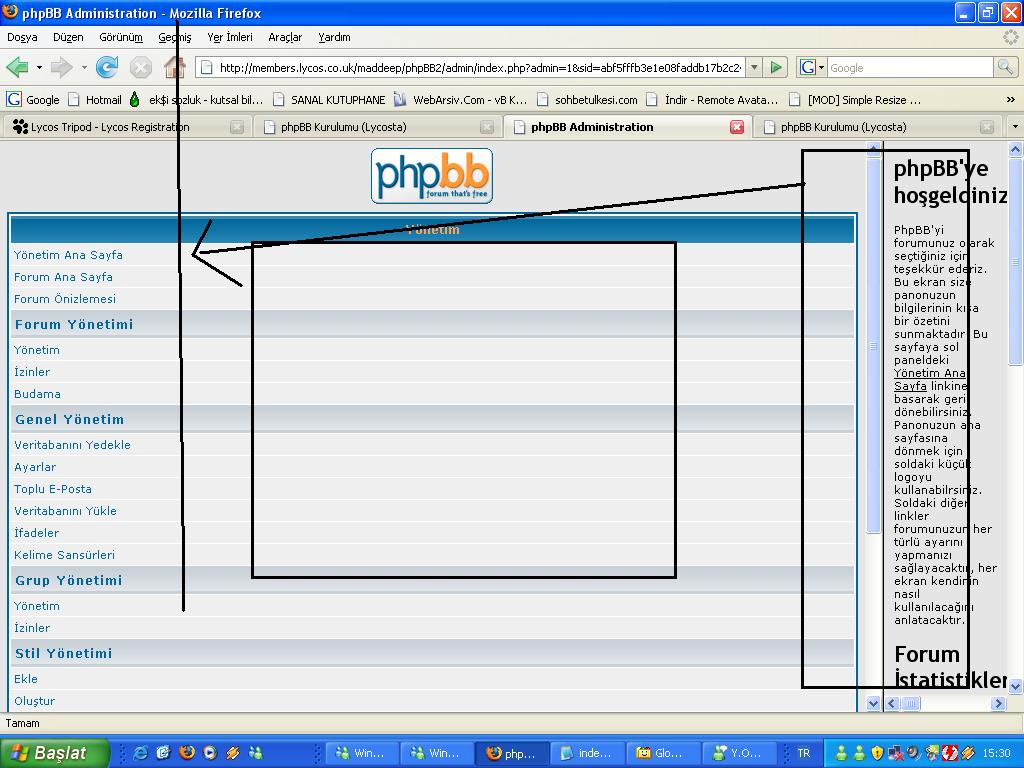Select the phpBB Administration tab
Screen dimensions: 1024x768
click(x=628, y=127)
